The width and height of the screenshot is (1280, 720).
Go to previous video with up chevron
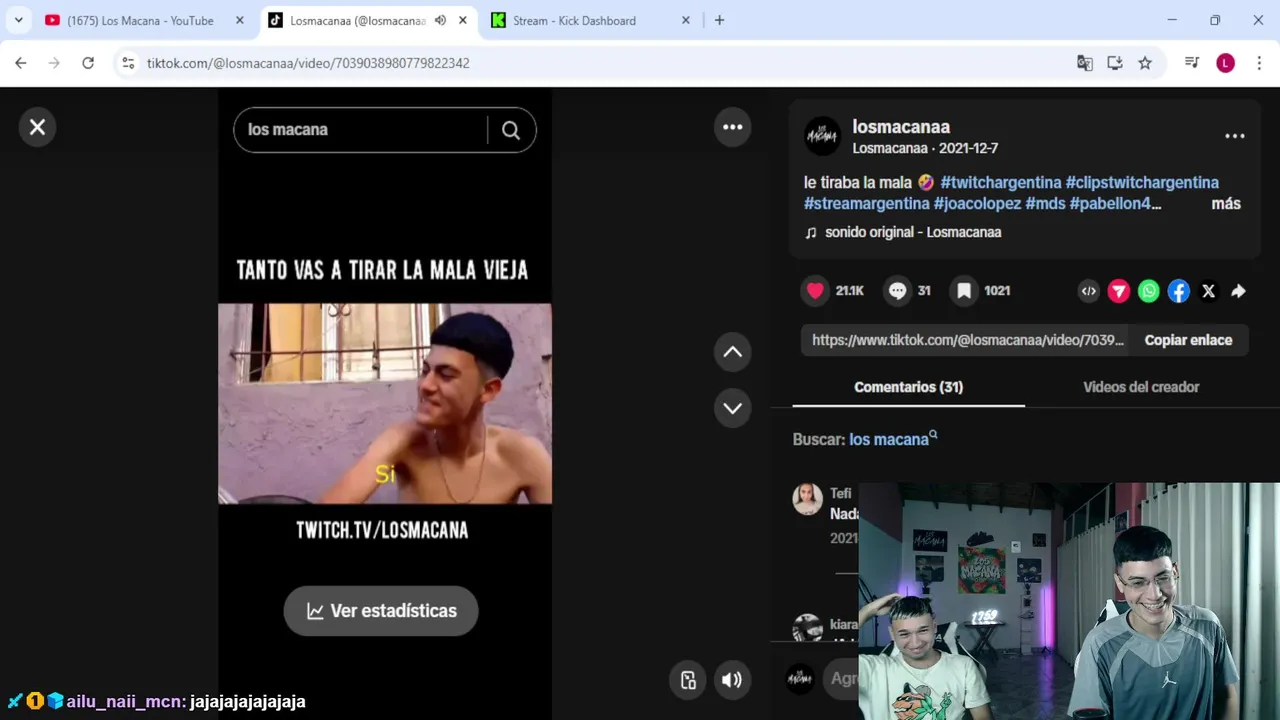point(733,352)
